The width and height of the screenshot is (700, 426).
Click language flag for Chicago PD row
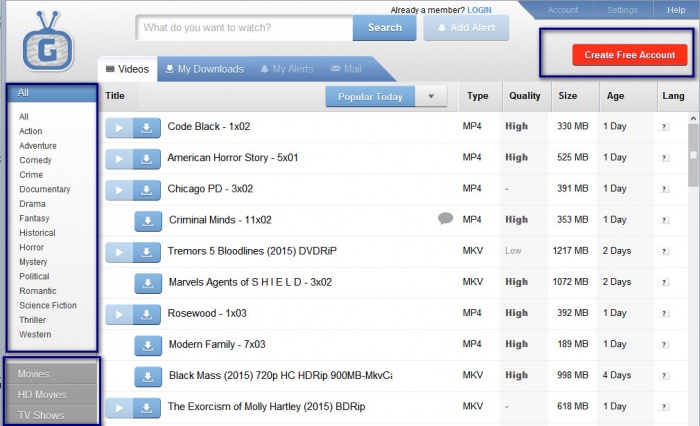[x=664, y=189]
